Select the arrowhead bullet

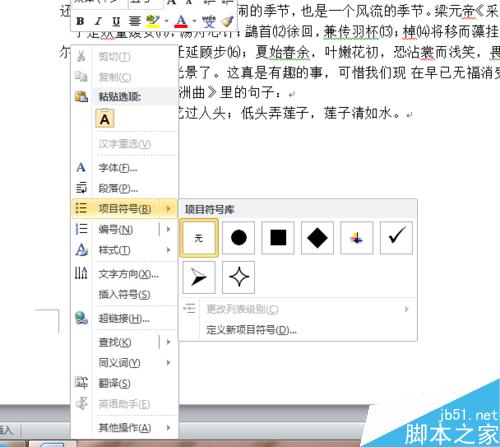click(199, 277)
